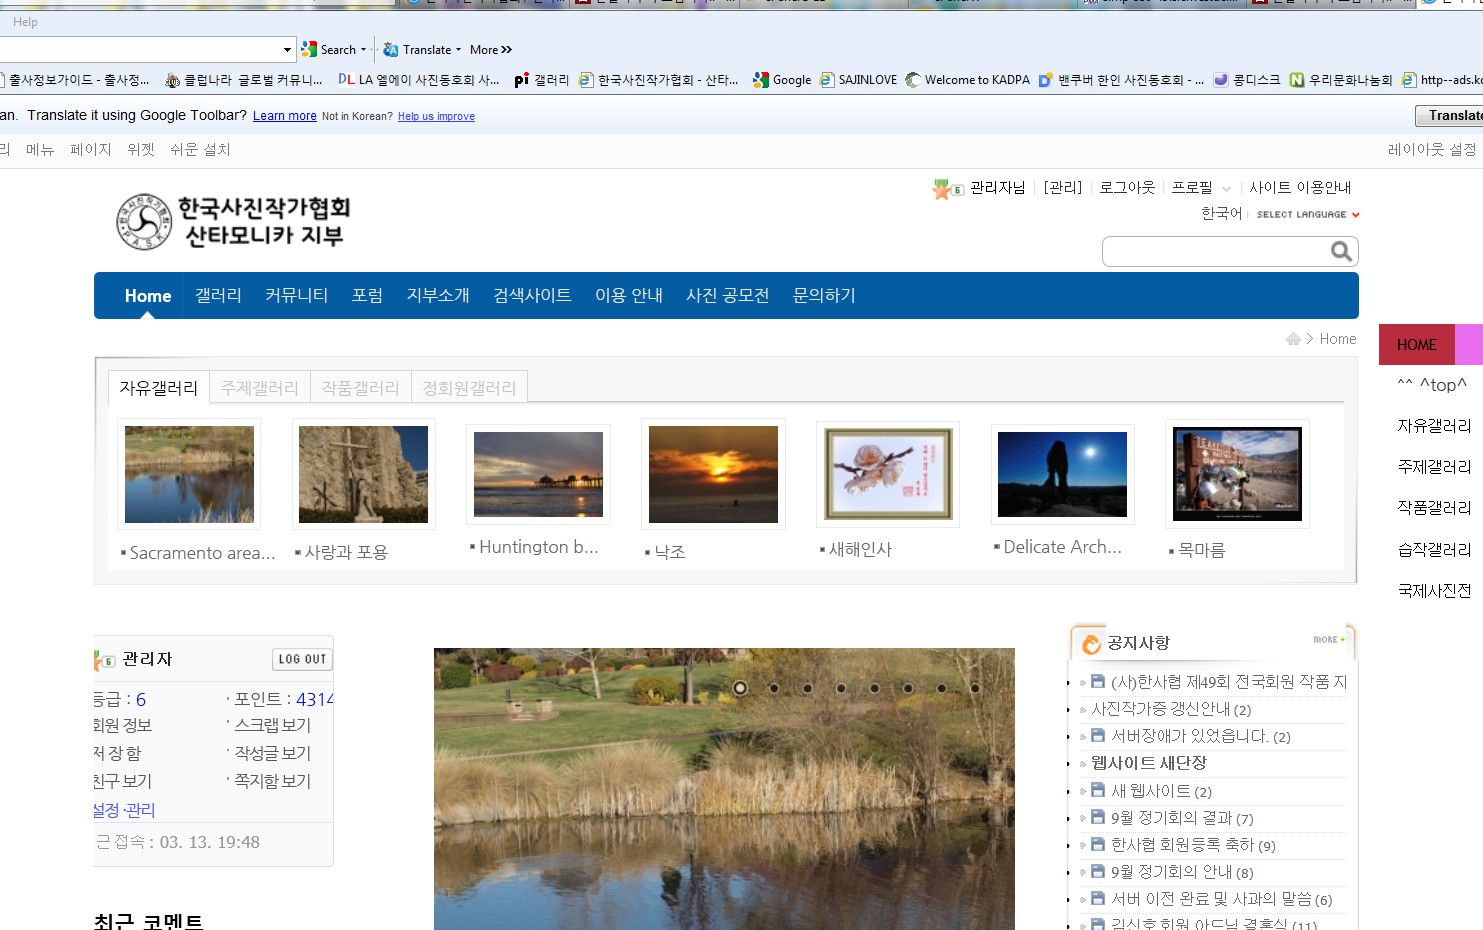The image size is (1483, 930).
Task: Open the Google bookmark icon
Action: [761, 80]
